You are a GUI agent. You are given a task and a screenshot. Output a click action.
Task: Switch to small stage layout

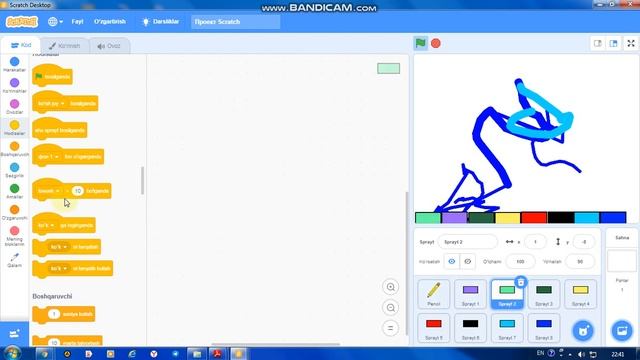point(598,43)
